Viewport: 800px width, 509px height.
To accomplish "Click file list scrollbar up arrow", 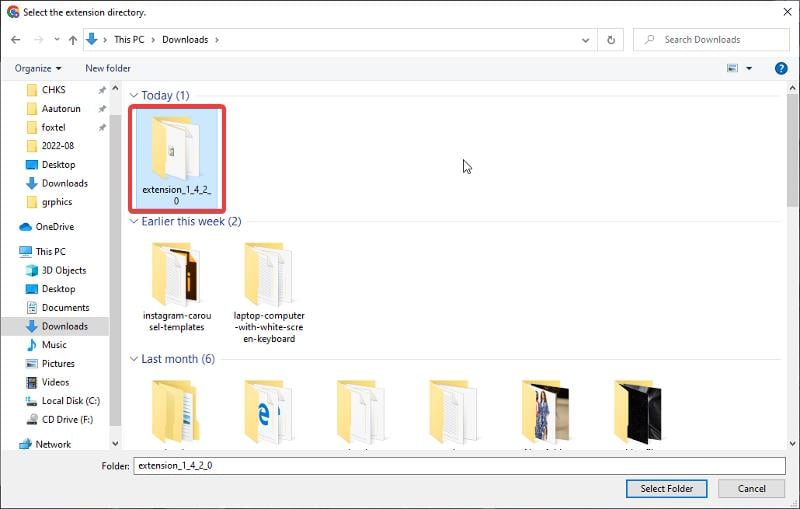I will coord(792,88).
